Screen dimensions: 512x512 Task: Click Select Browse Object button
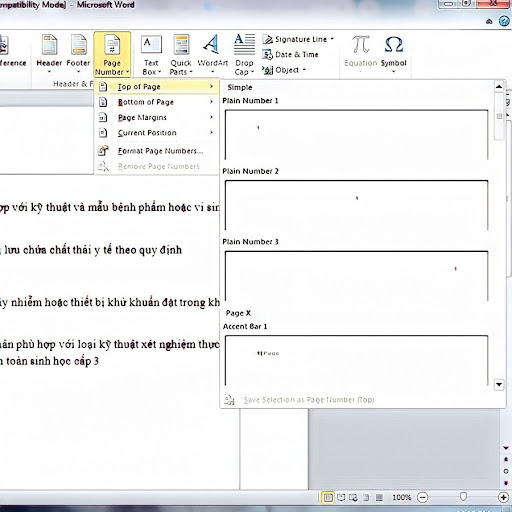(x=506, y=471)
